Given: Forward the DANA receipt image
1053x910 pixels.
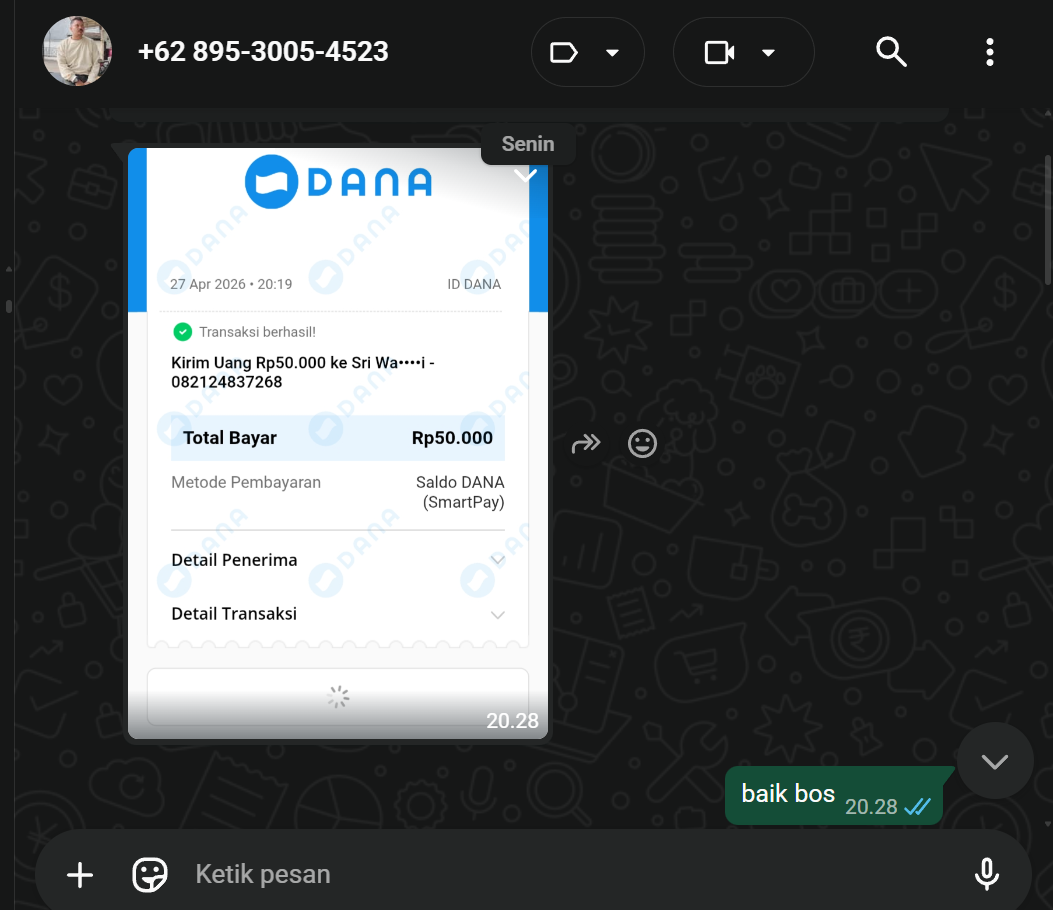Looking at the screenshot, I should click(586, 443).
